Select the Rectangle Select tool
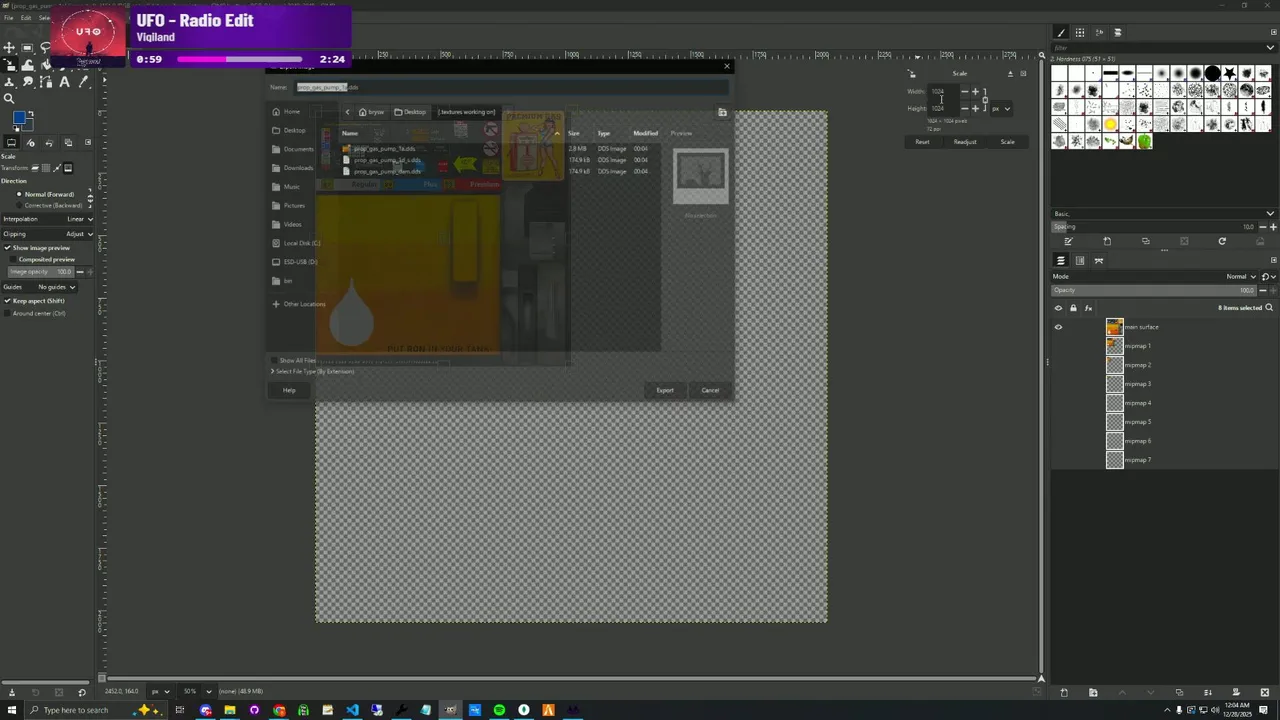 [x=27, y=48]
